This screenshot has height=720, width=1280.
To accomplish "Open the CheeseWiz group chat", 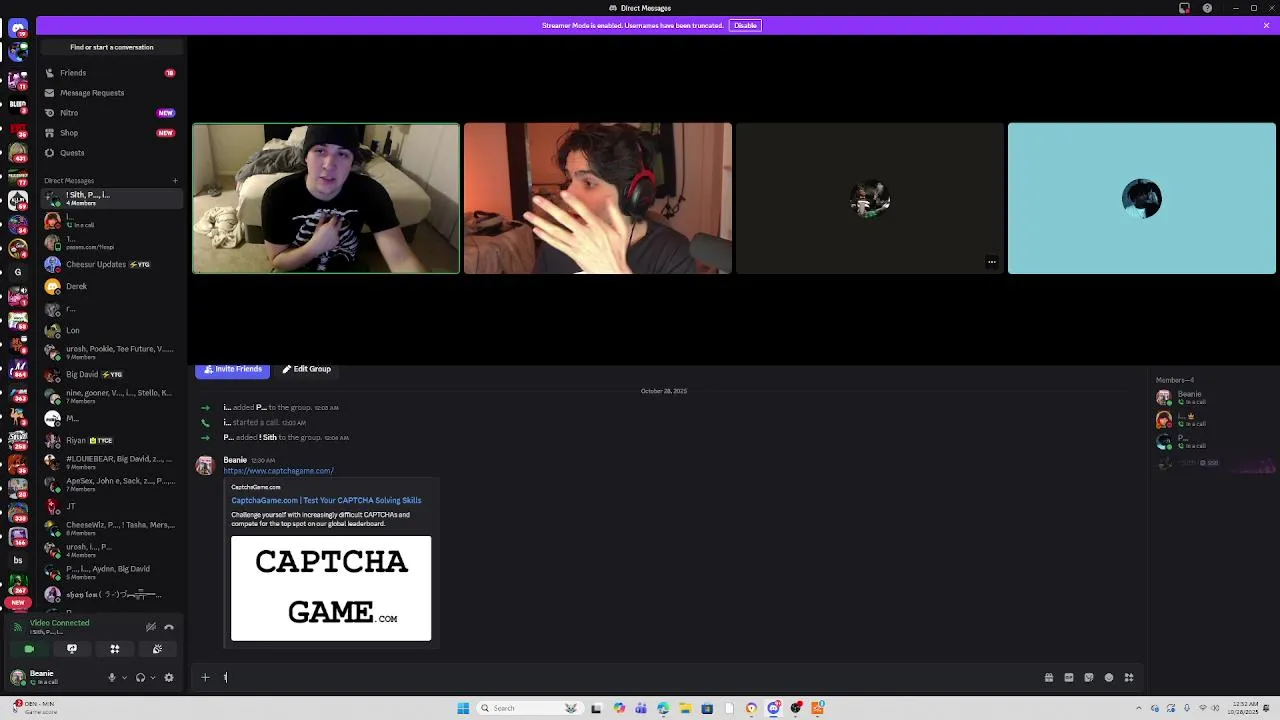I will (x=111, y=528).
